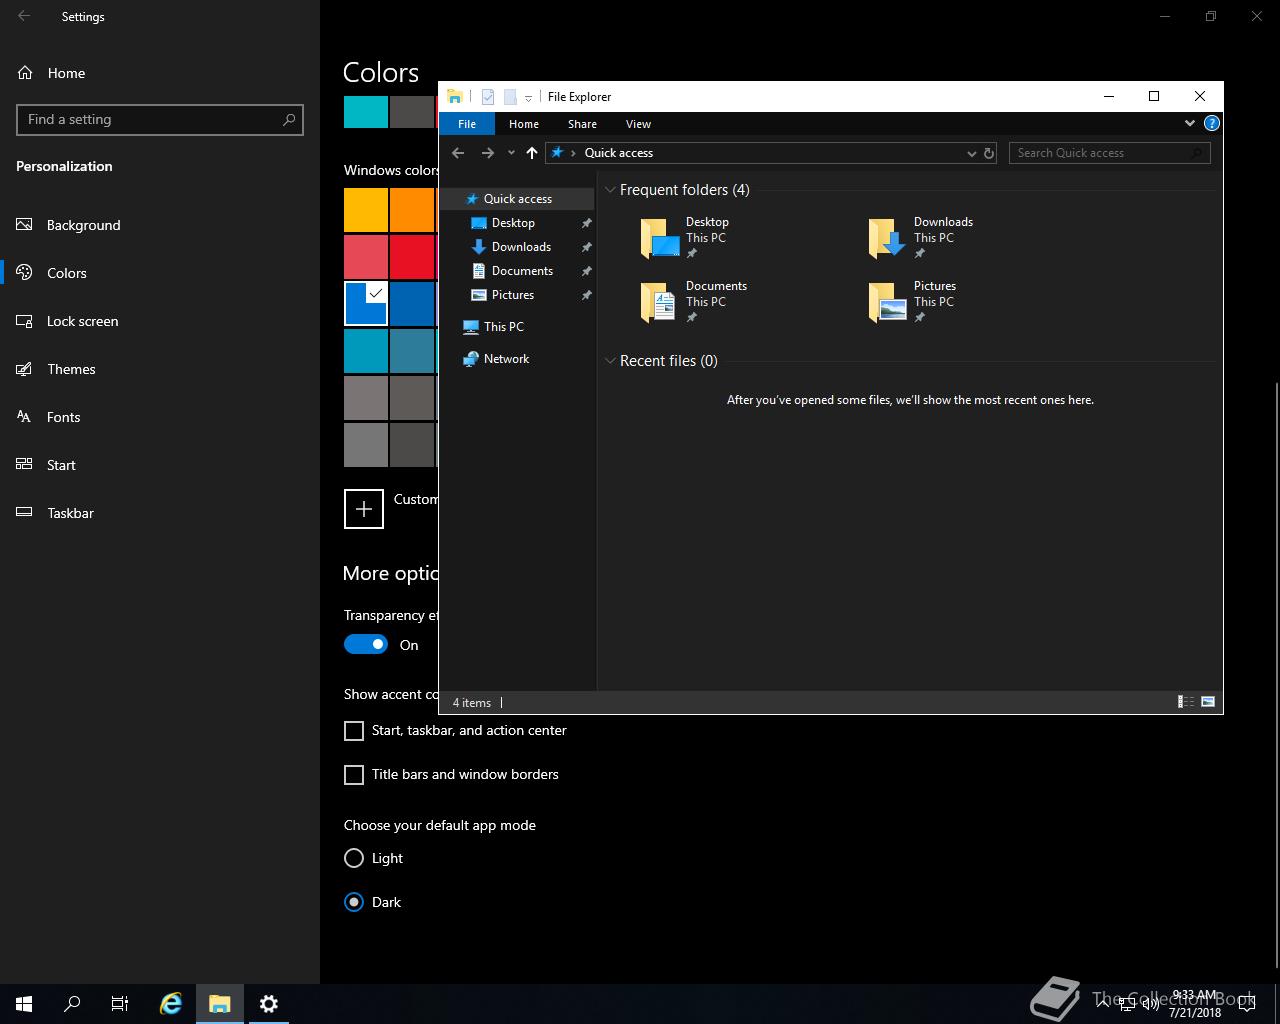Screen dimensions: 1280x1024
Task: Turn off the Transparency effects toggle
Action: click(366, 645)
